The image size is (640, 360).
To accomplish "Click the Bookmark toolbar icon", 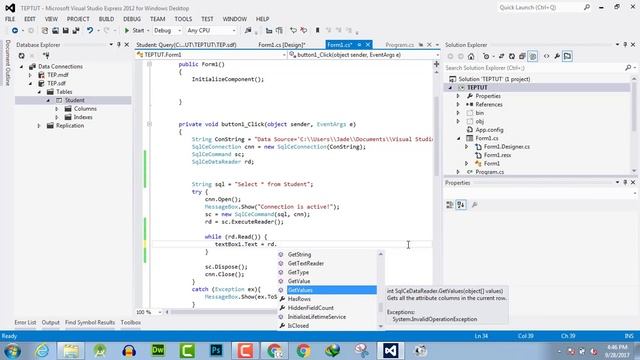I will [x=318, y=31].
